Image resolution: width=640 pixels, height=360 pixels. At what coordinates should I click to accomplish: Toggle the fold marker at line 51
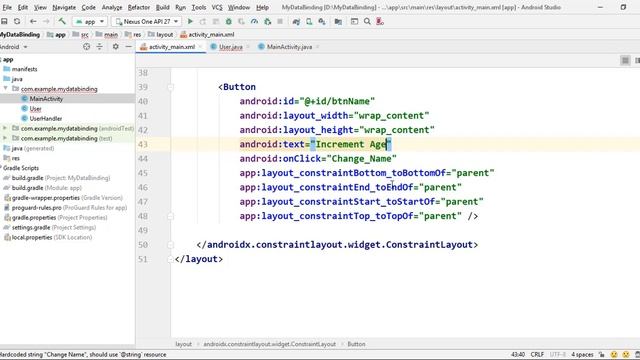click(171, 259)
